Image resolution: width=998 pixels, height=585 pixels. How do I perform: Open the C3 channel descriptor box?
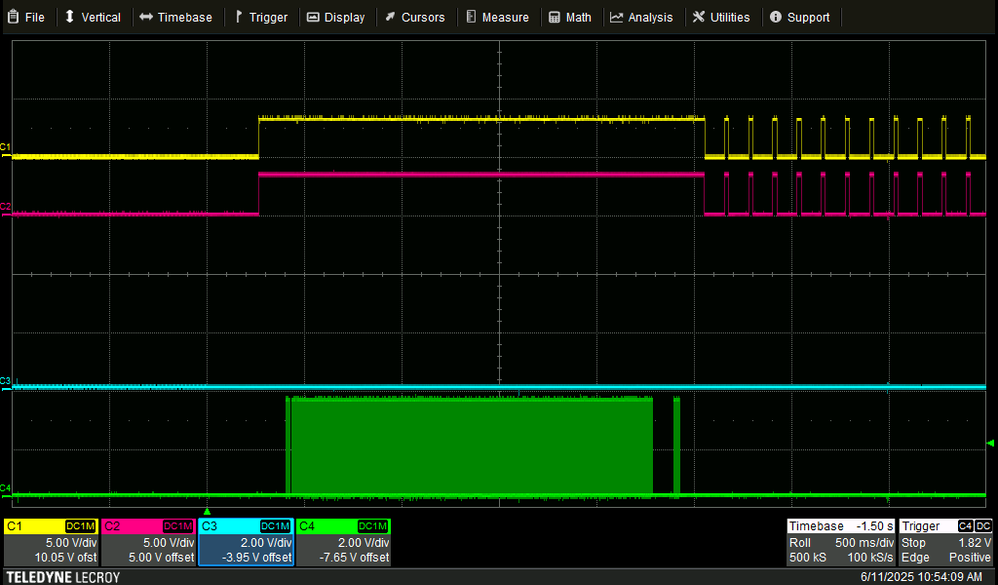(246, 542)
